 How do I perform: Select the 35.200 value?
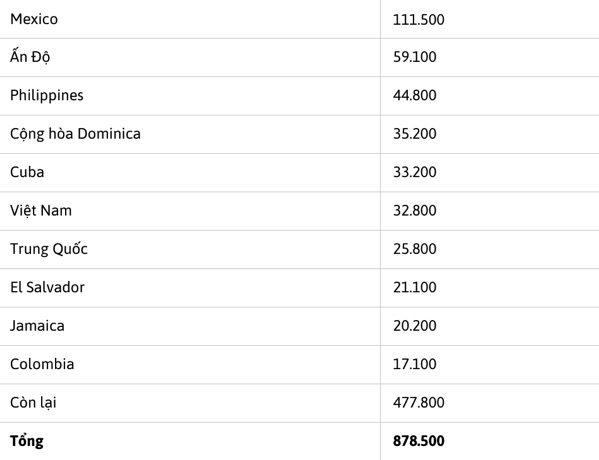[x=415, y=134]
